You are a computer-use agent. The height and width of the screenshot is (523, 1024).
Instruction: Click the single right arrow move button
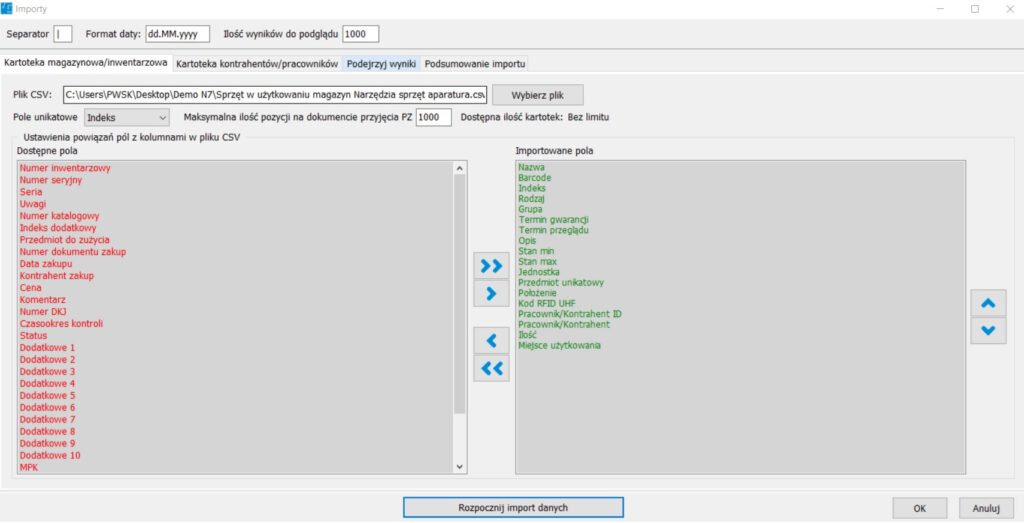(490, 294)
